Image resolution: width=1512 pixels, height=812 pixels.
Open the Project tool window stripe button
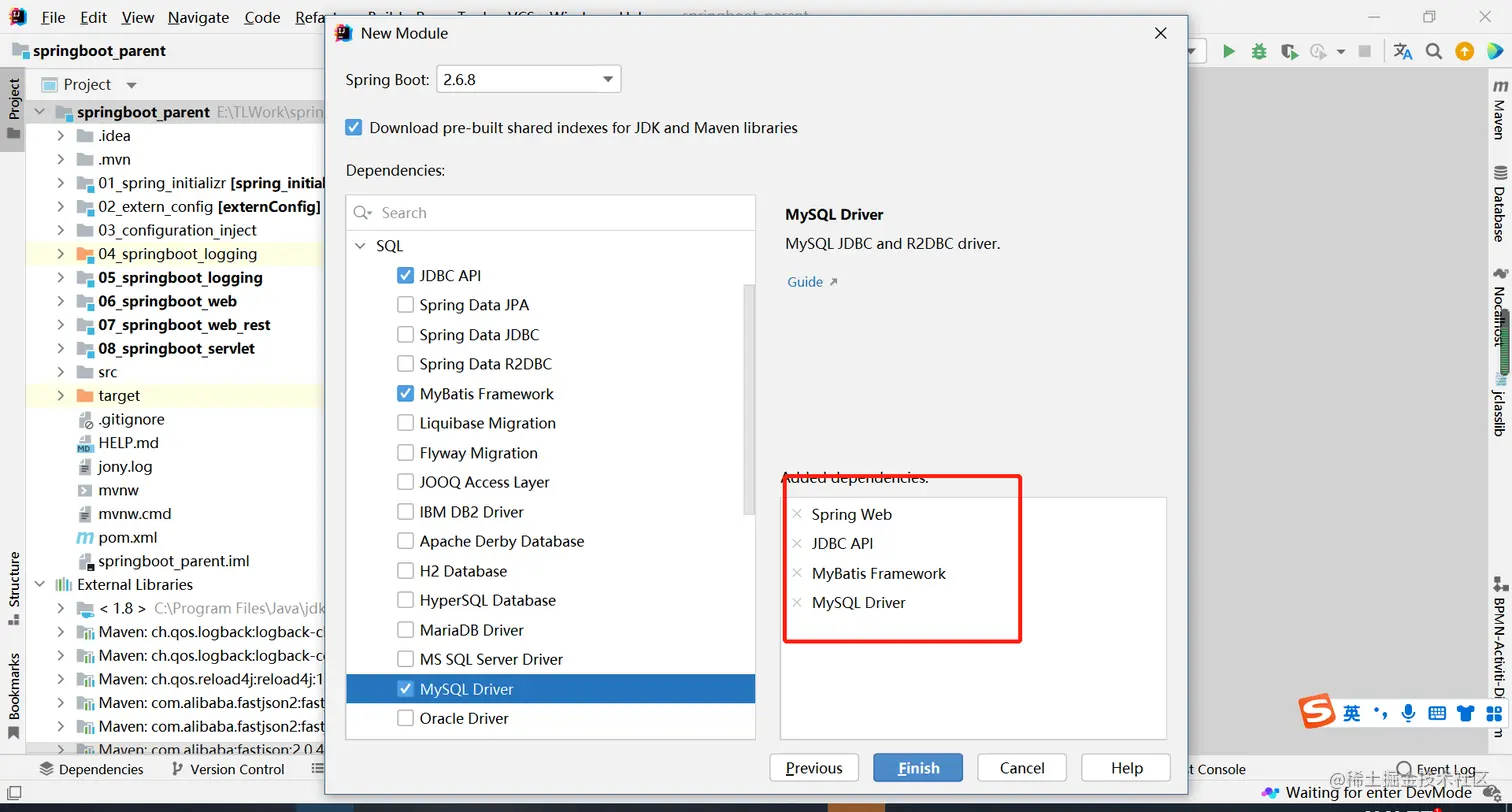[14, 109]
